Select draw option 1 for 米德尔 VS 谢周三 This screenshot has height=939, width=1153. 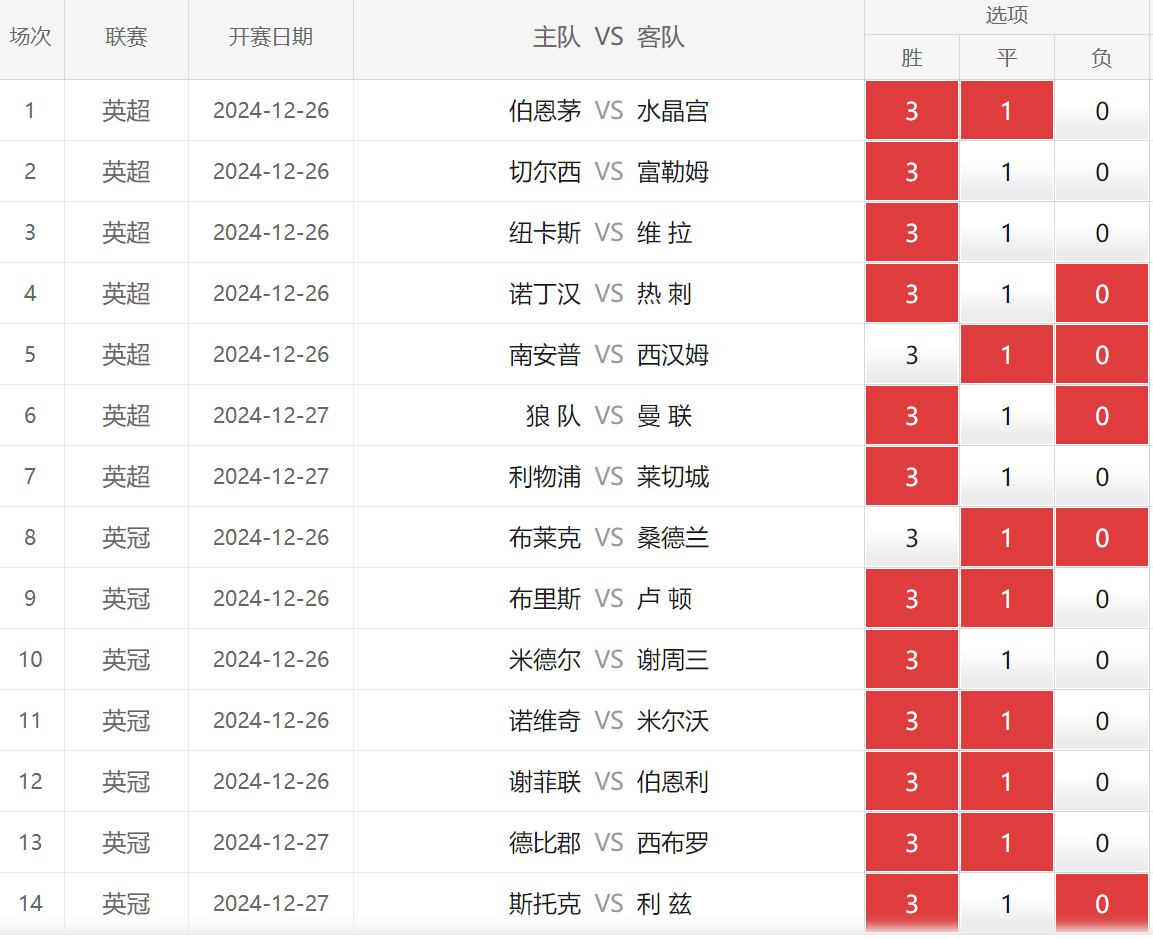(1007, 660)
